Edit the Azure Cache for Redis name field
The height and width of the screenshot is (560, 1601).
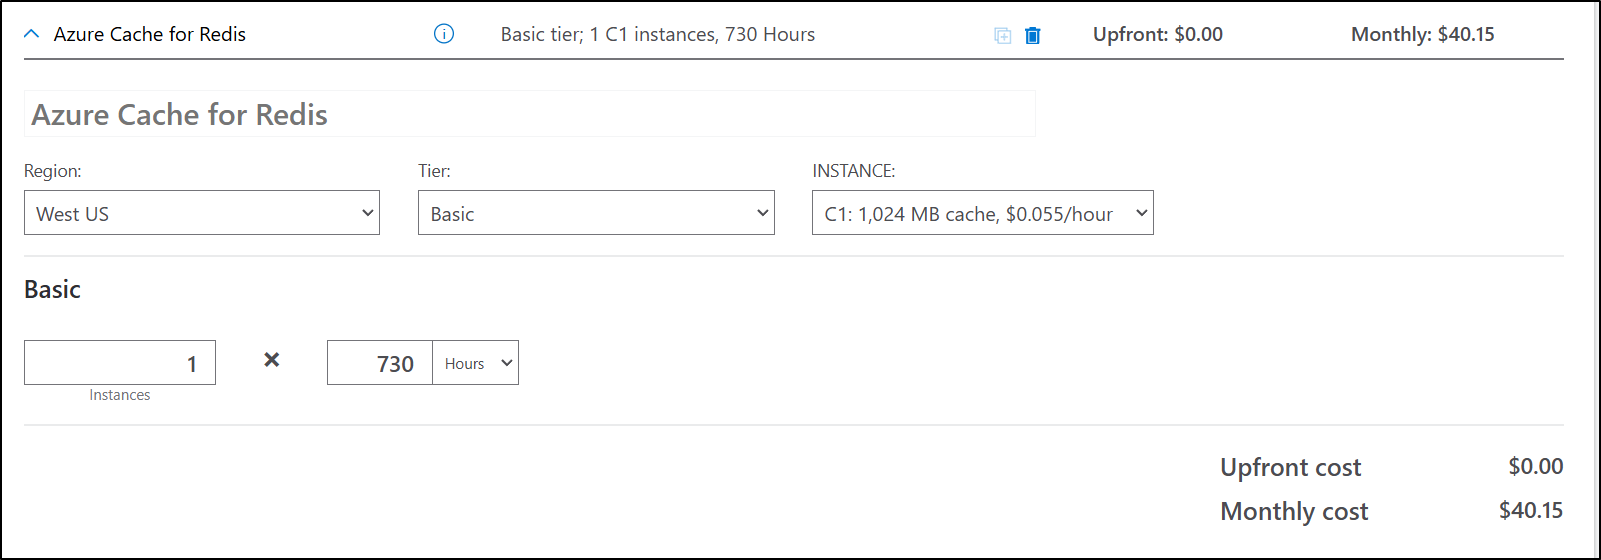(530, 114)
